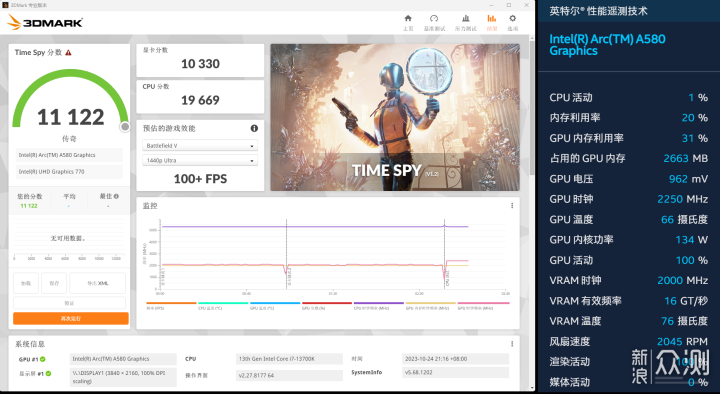Click the info icon on 预估的游戏效能
This screenshot has width=720, height=394.
pos(254,129)
